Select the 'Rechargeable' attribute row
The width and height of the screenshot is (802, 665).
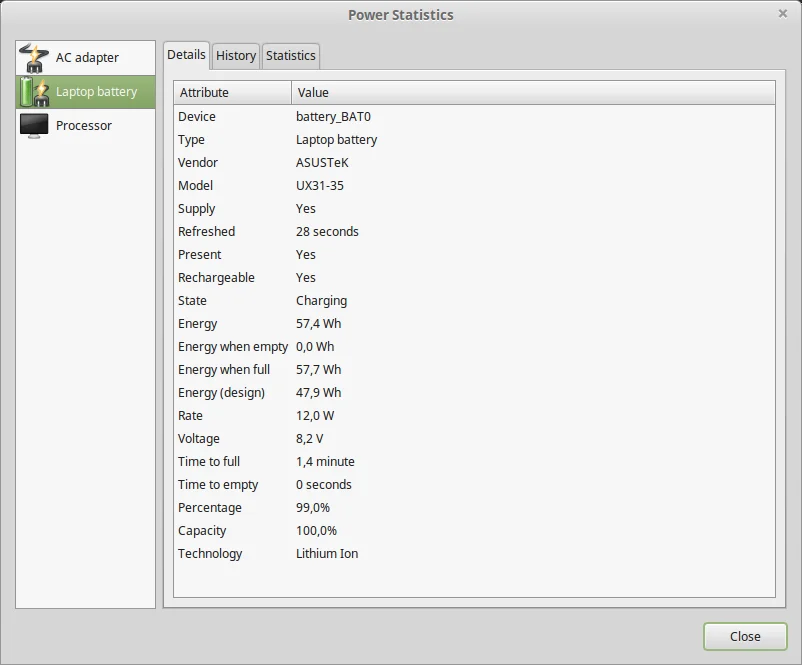click(x=474, y=278)
